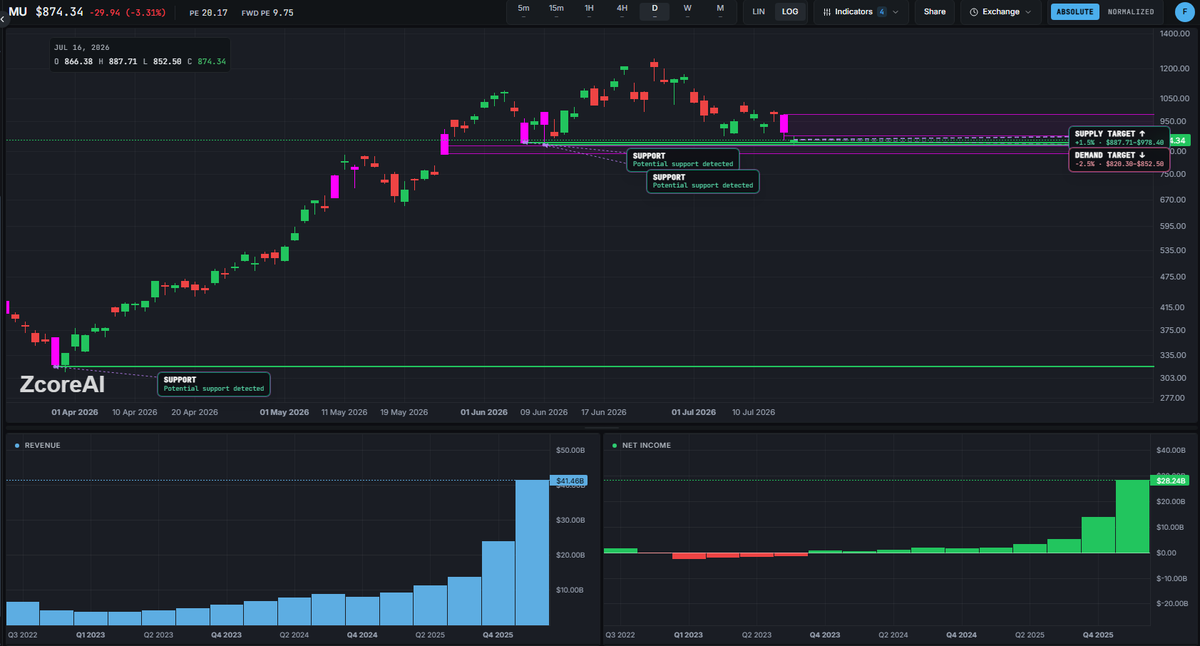Click the upper SUPPORT label near June
This screenshot has width=1200, height=646.
click(x=683, y=160)
